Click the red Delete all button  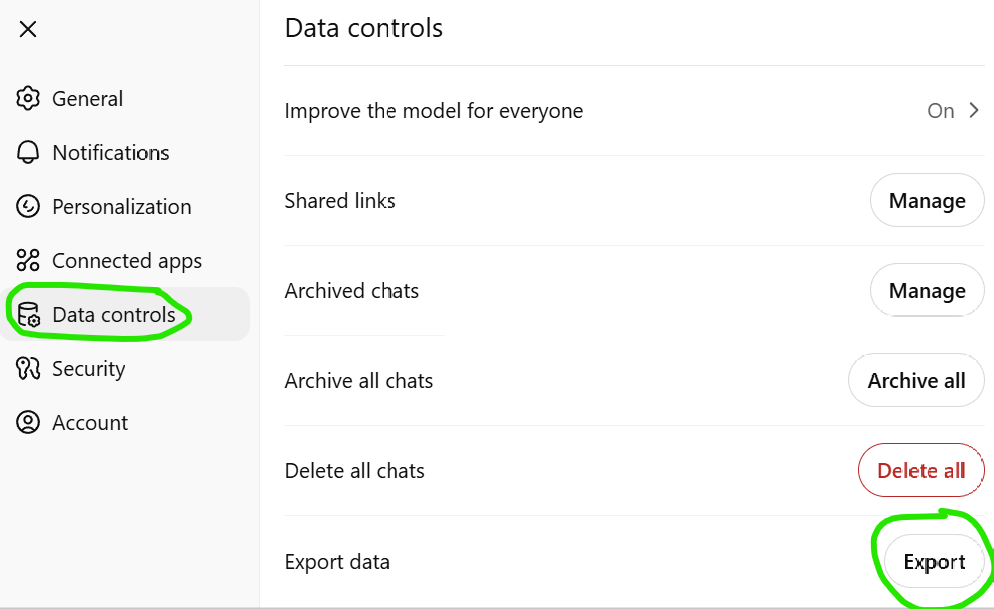[922, 471]
